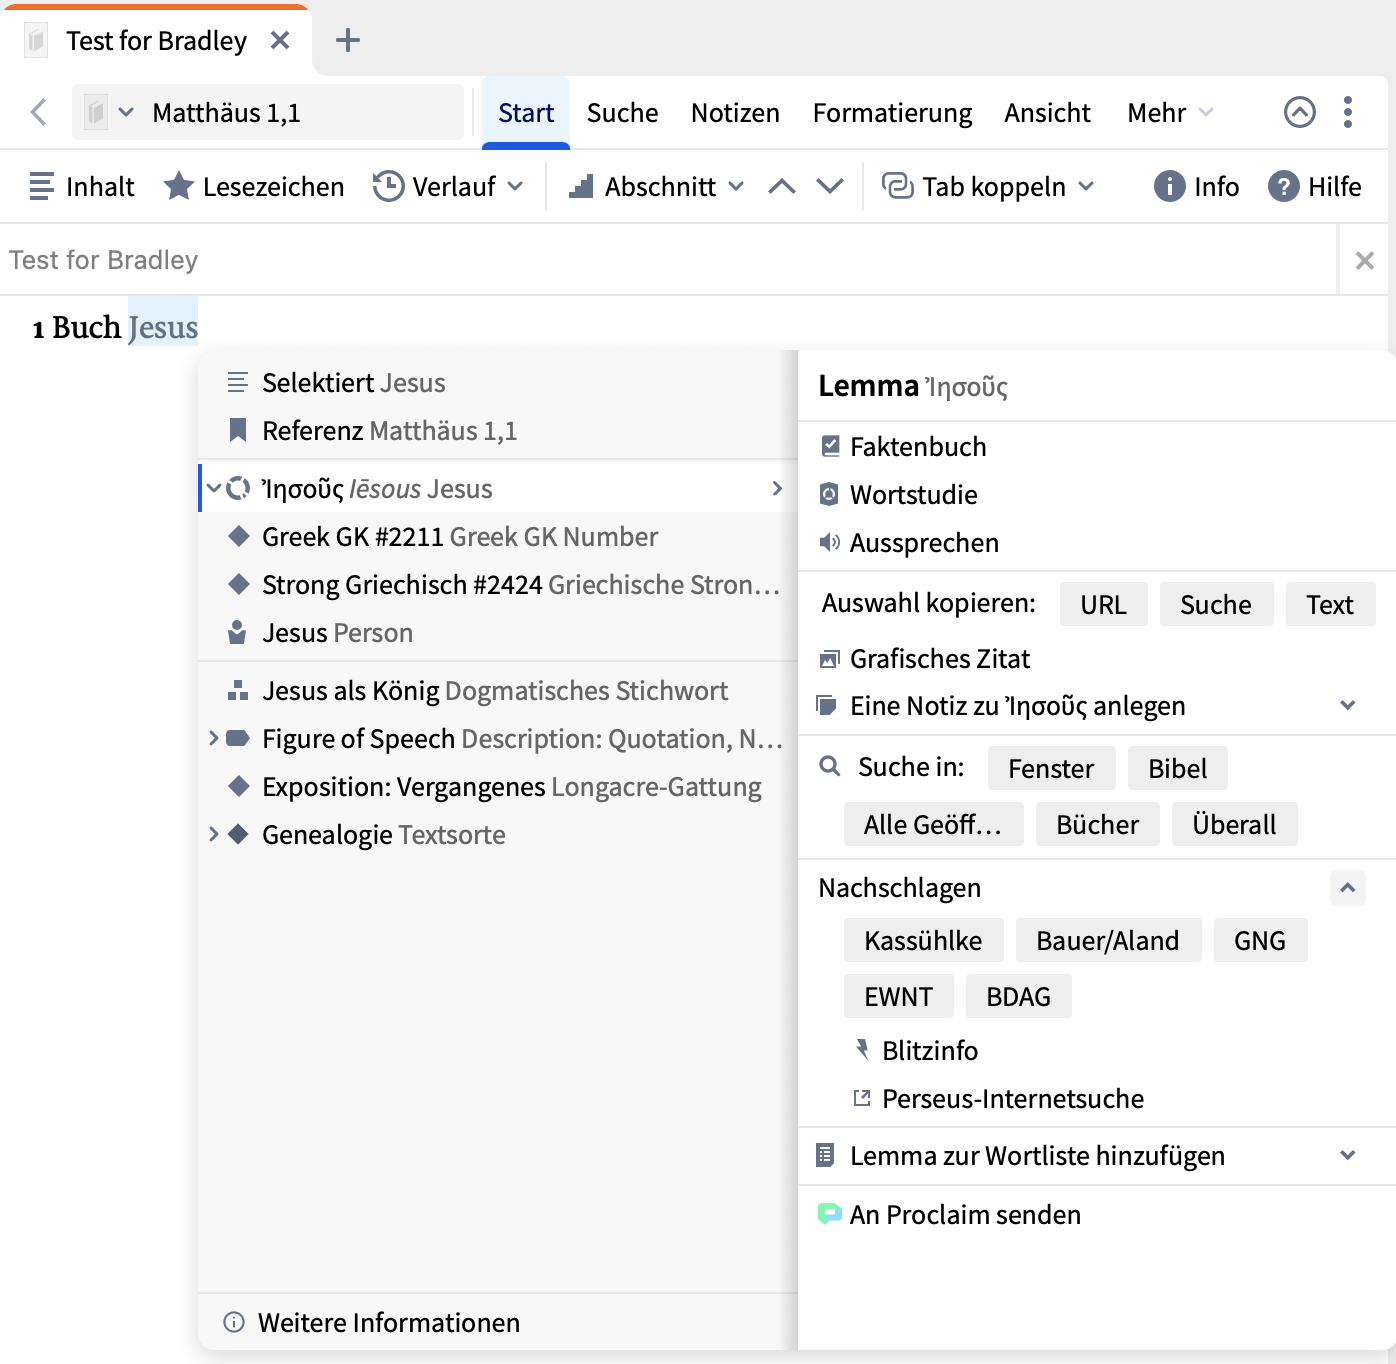Select Referenz Matthäus 1,1 entry
The height and width of the screenshot is (1364, 1396).
[x=498, y=431]
